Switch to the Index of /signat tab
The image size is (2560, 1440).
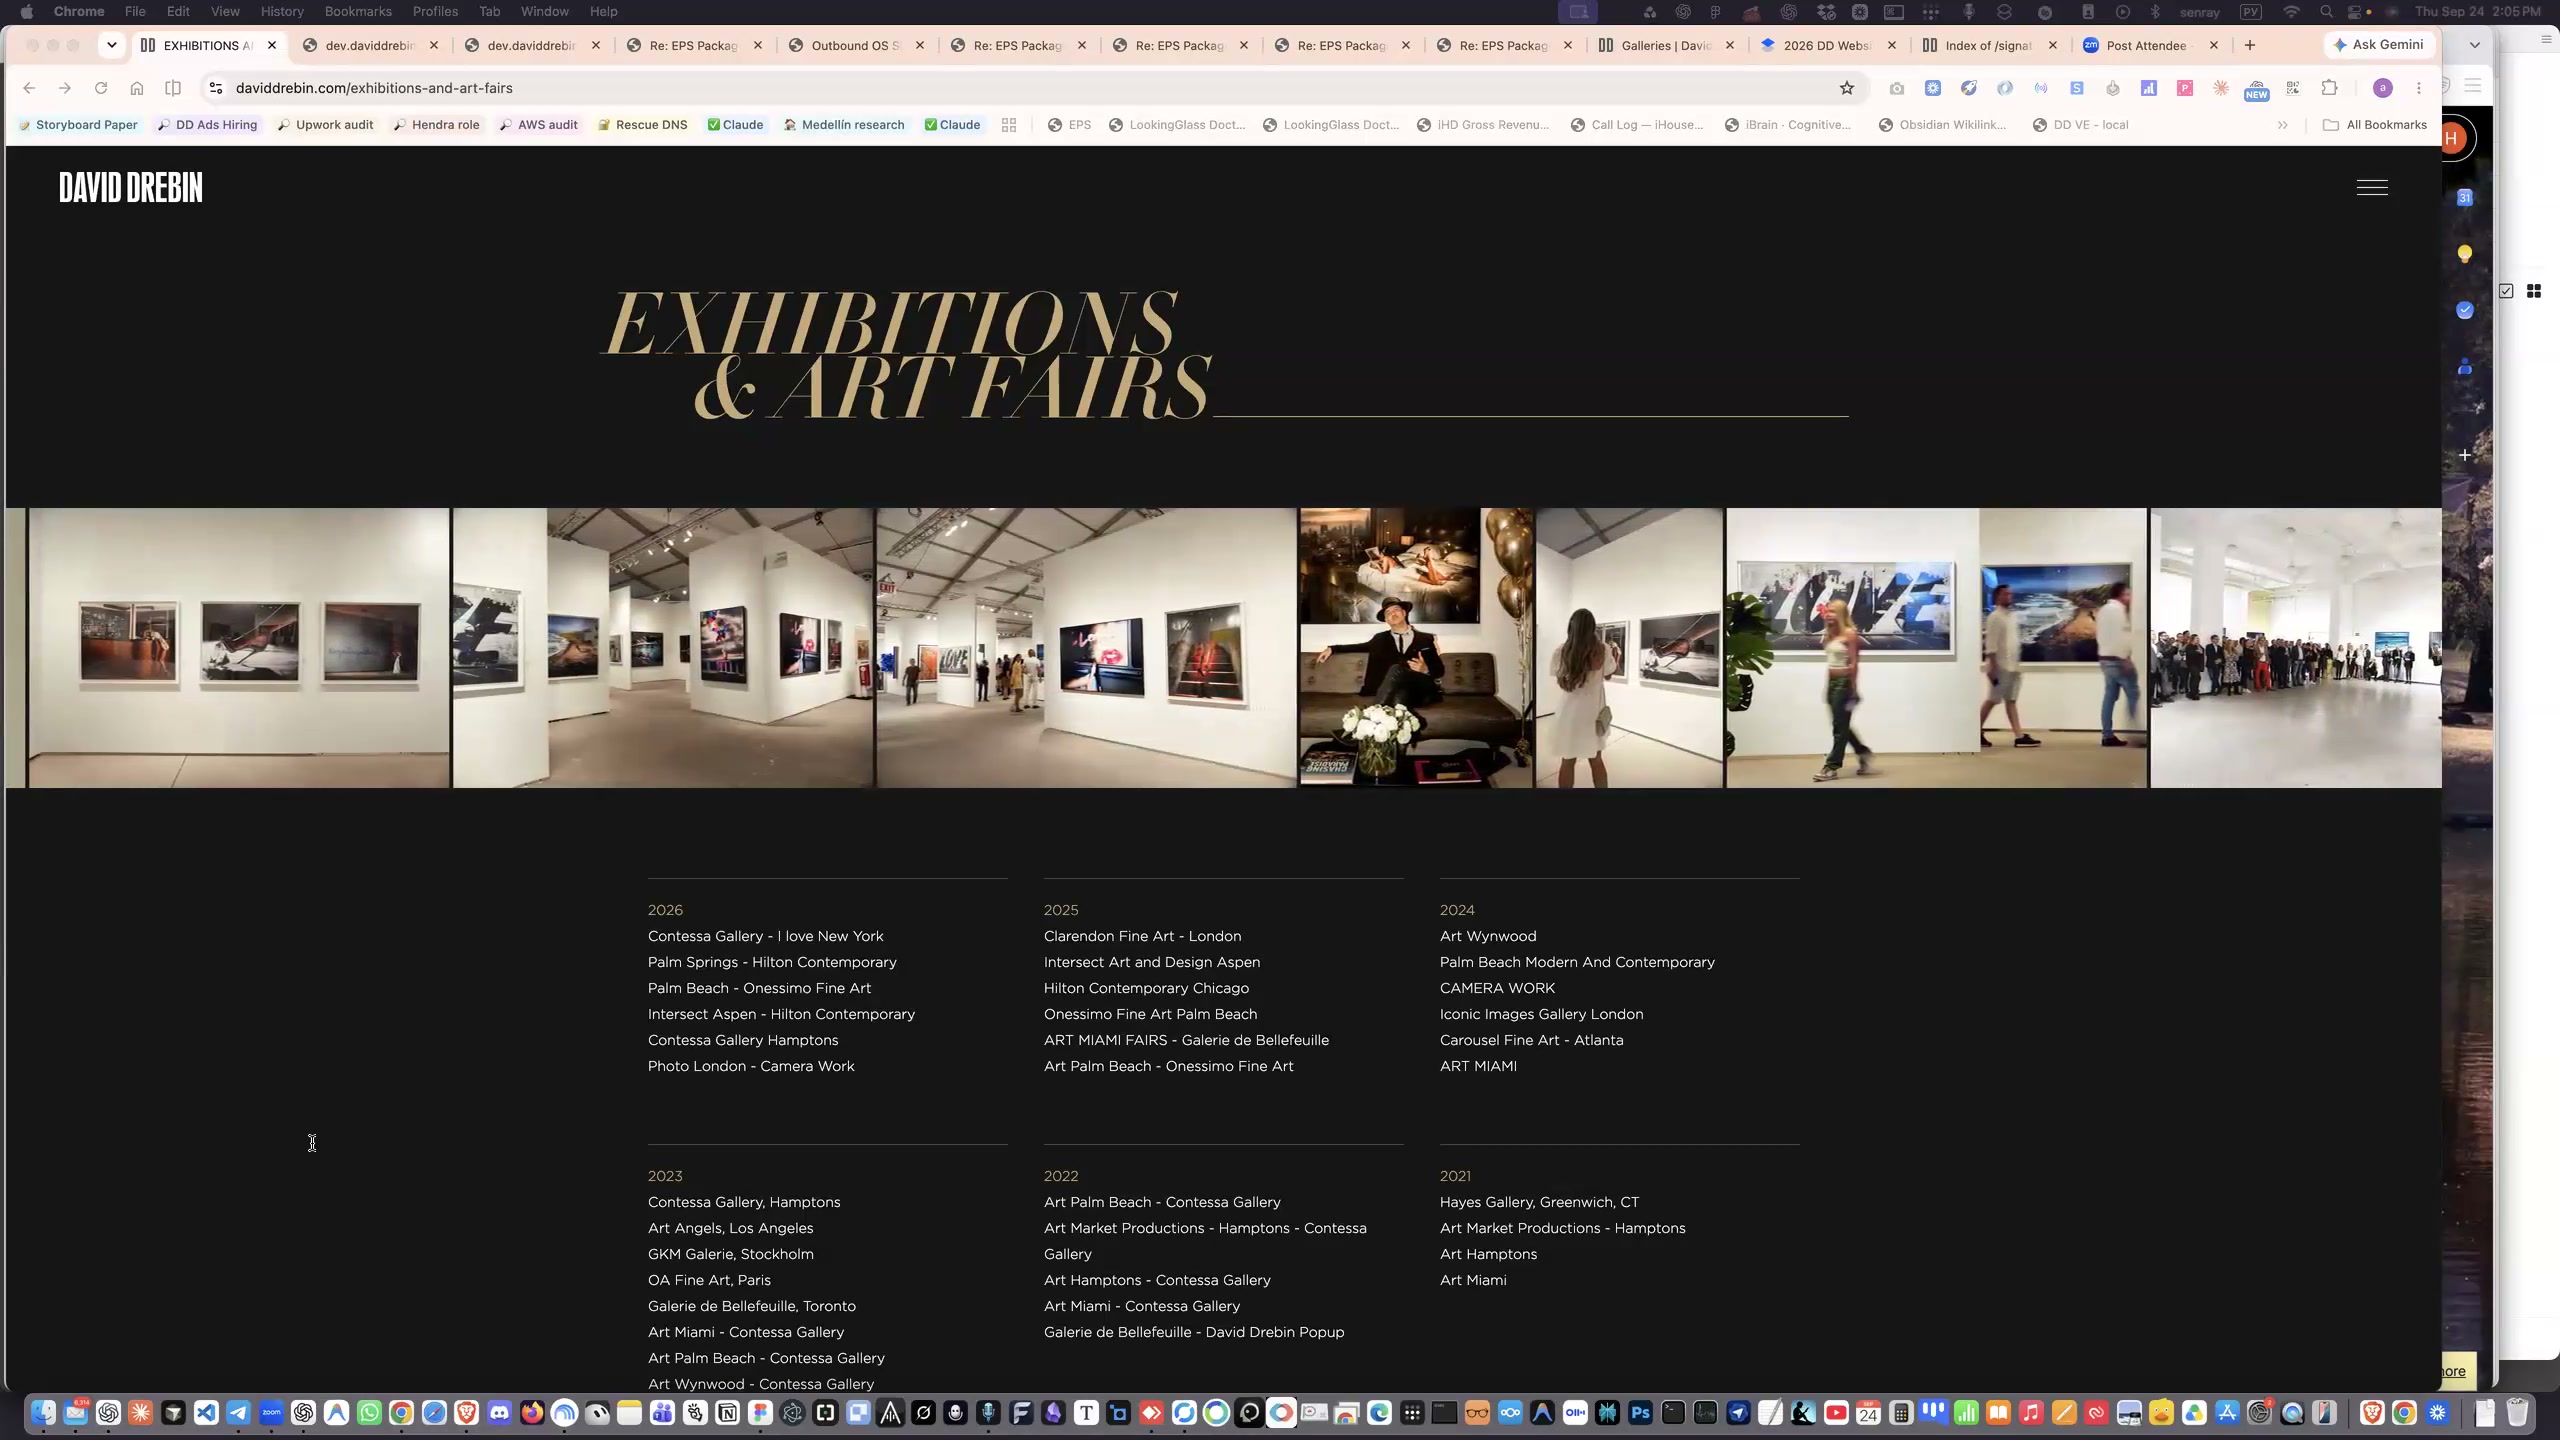[1988, 45]
